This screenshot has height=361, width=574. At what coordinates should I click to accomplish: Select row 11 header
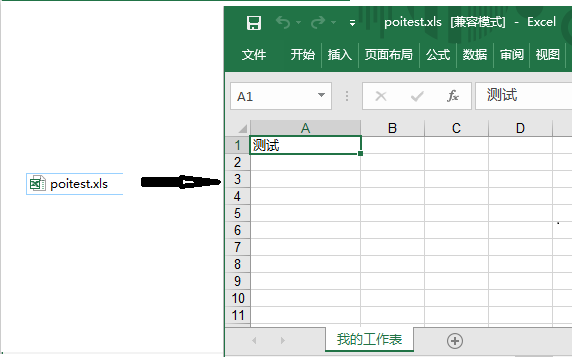pyautogui.click(x=238, y=315)
